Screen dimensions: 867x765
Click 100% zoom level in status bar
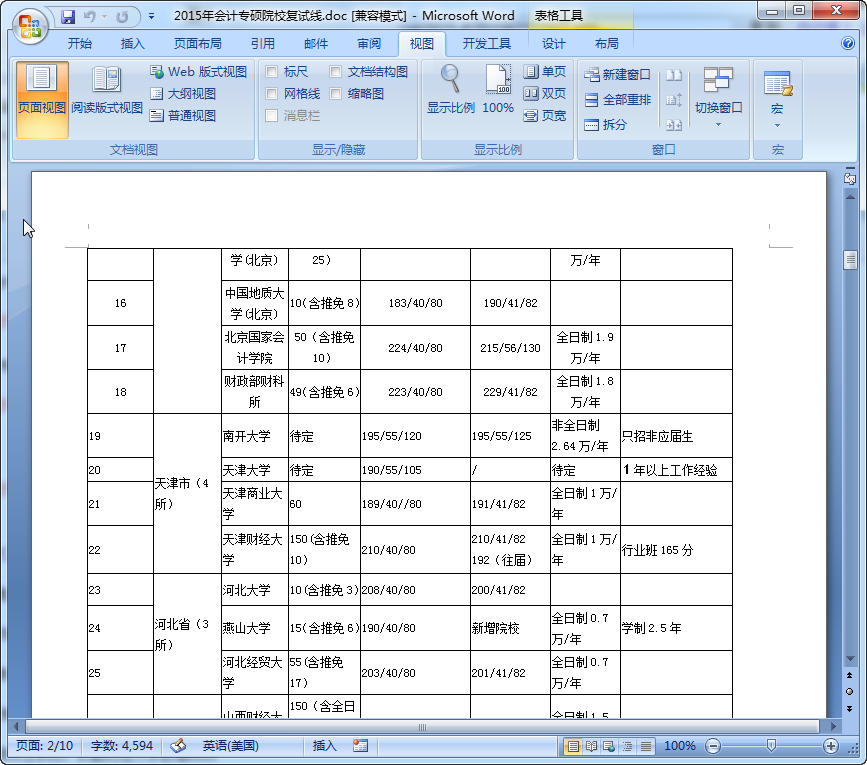[x=680, y=746]
